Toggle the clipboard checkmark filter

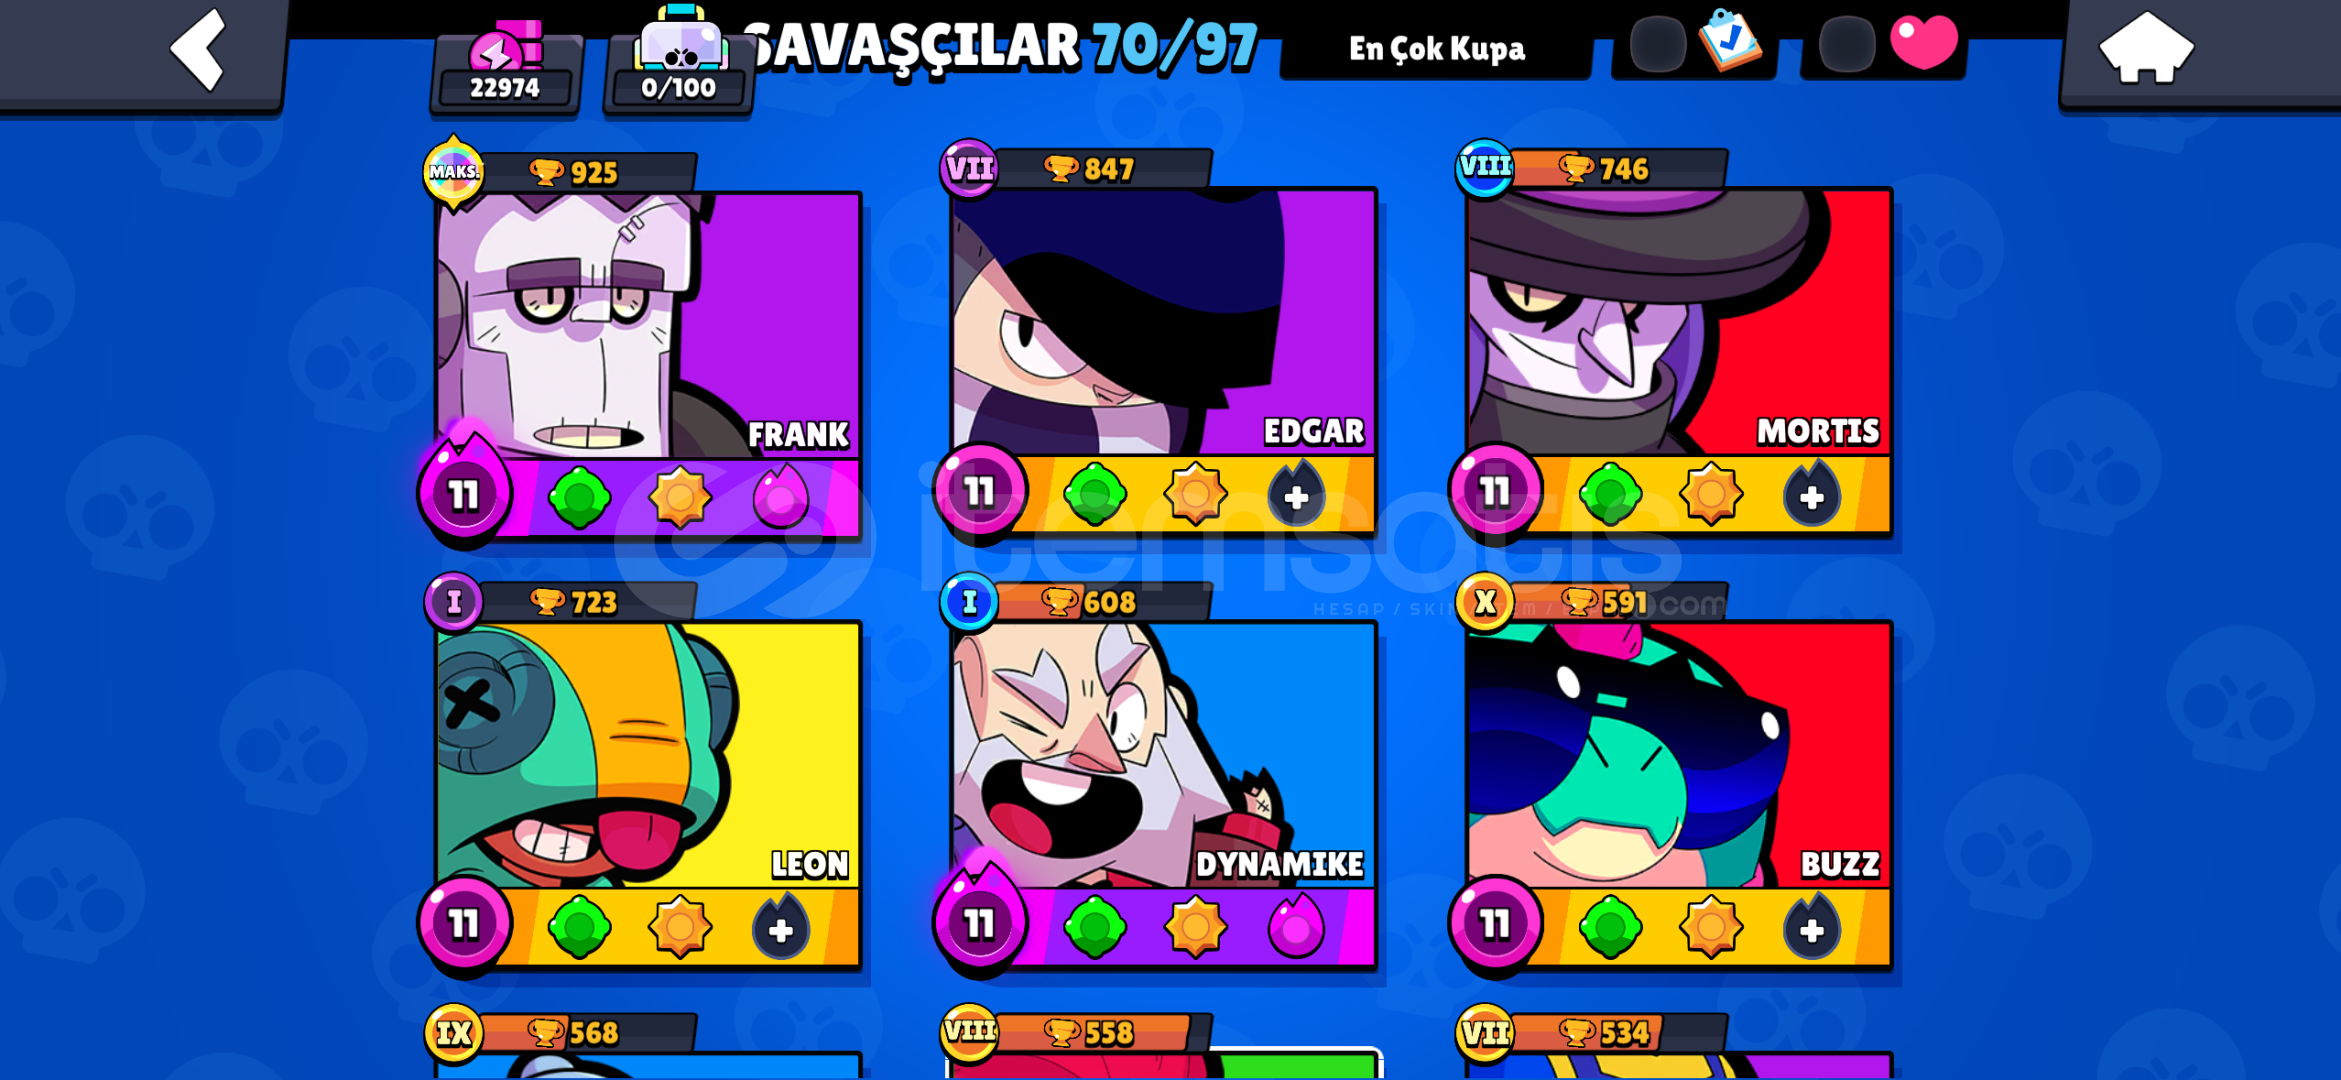(x=1731, y=40)
